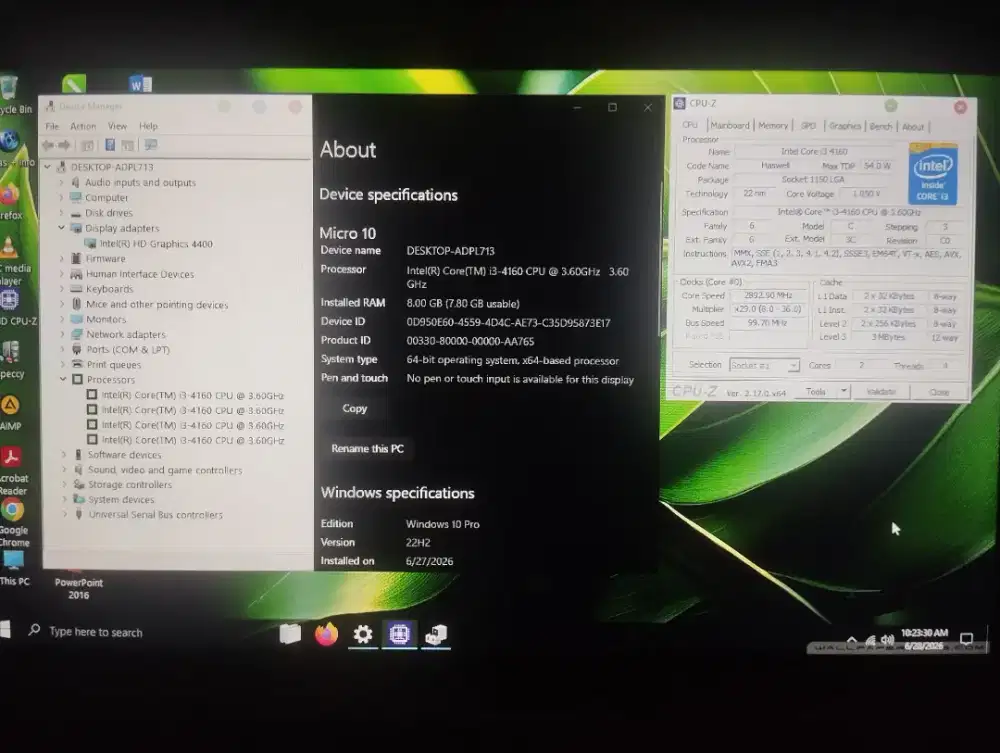Click the Forward arrow in Device Manager toolbar

[64, 145]
